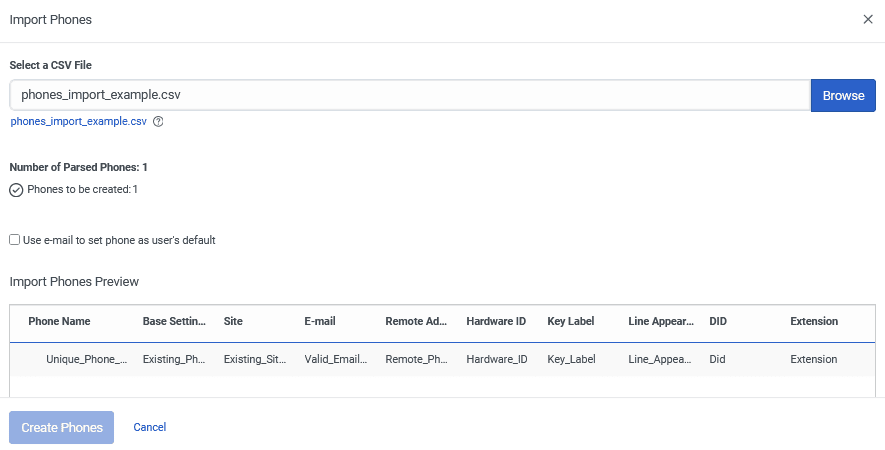This screenshot has height=450, width=885.
Task: Click the DID column header
Action: point(718,321)
